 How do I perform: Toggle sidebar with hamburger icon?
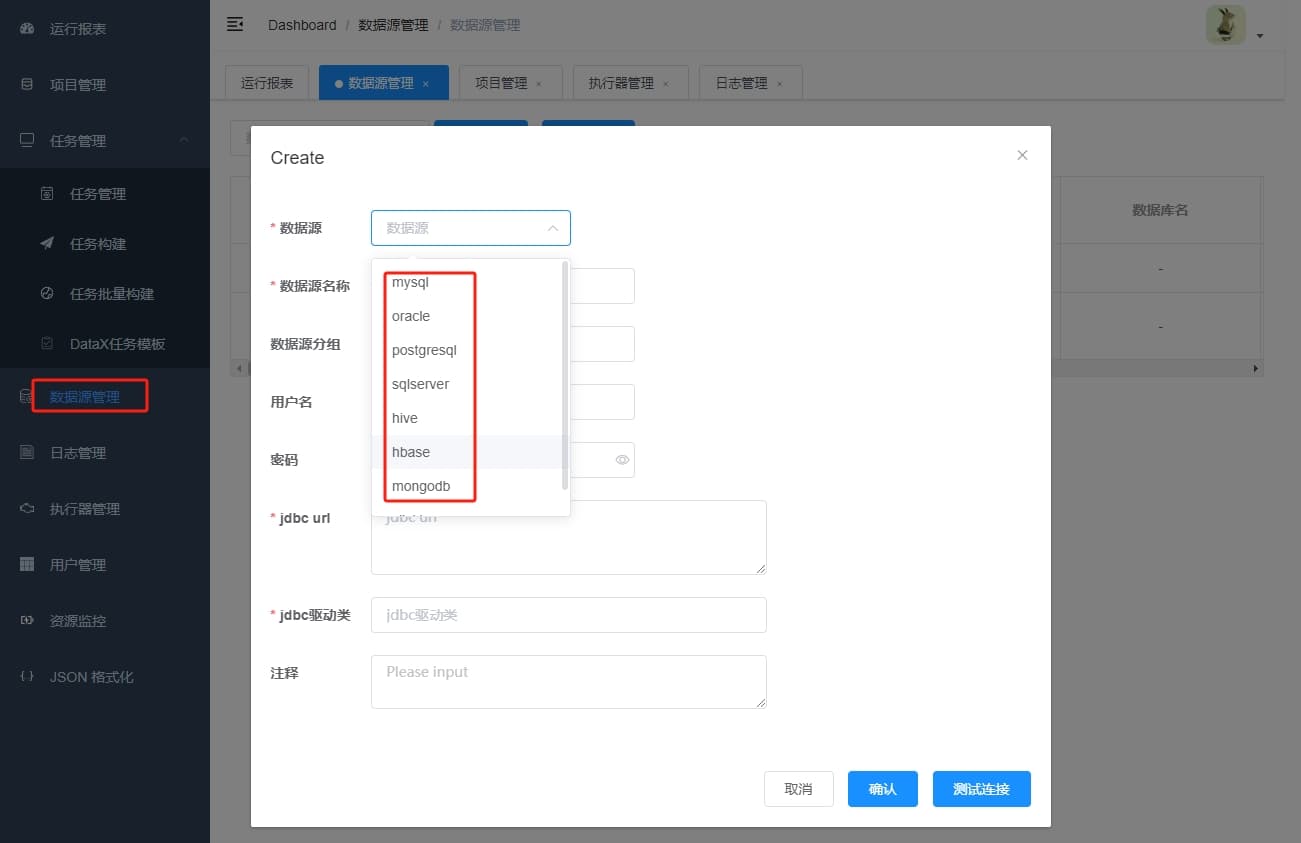[235, 24]
